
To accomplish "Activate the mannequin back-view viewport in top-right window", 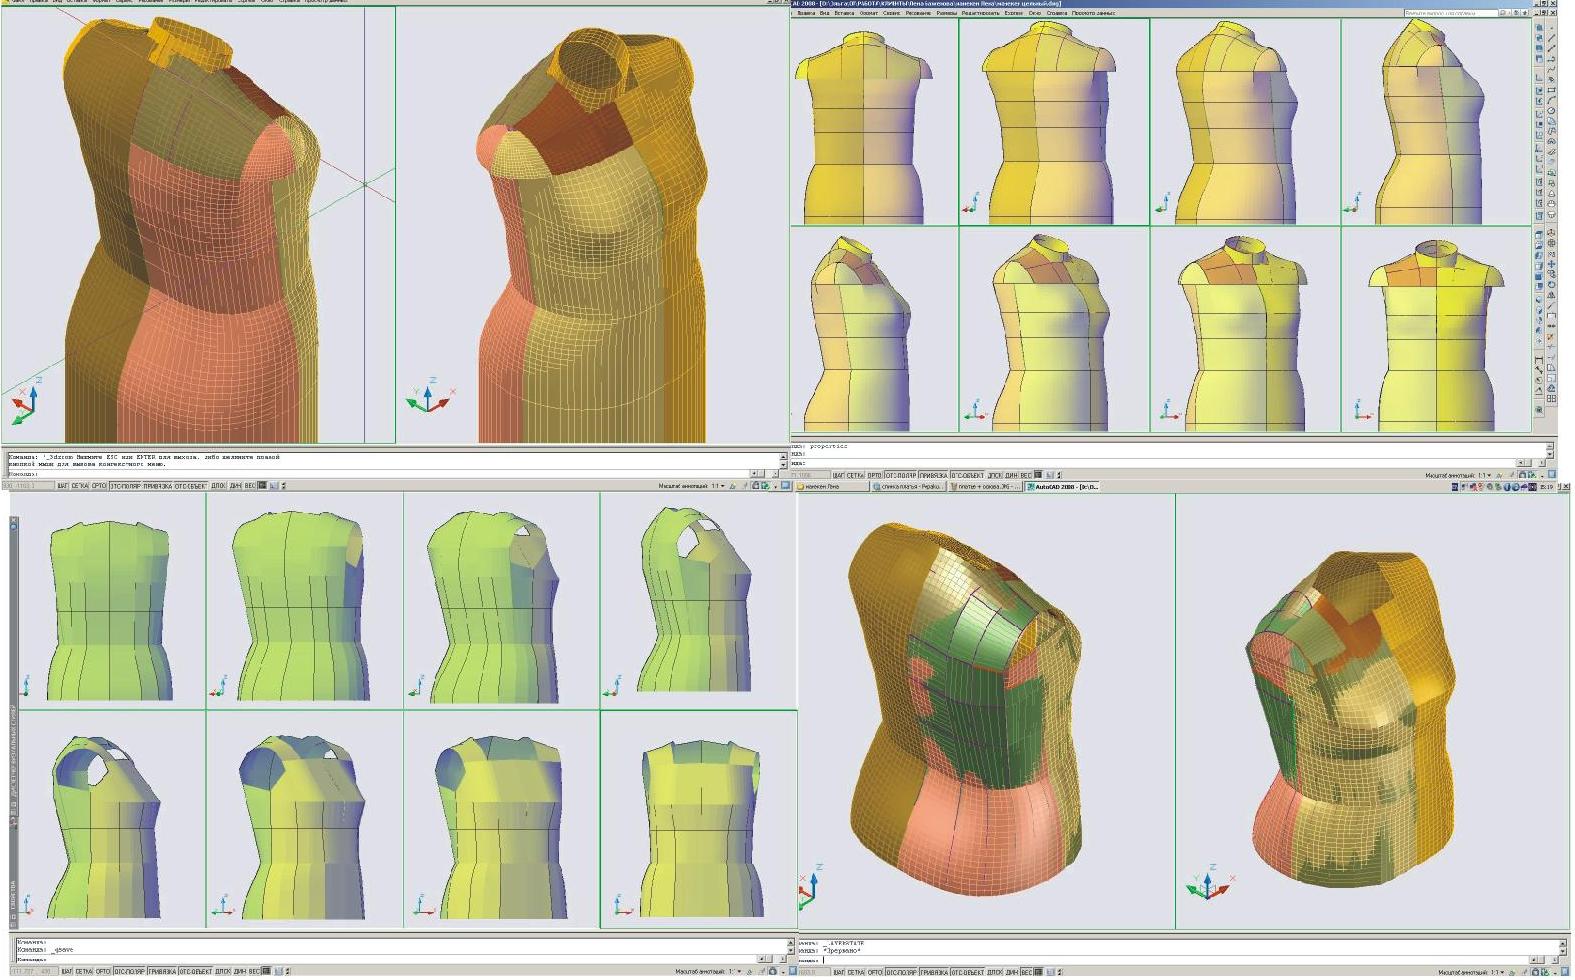I will click(x=874, y=122).
